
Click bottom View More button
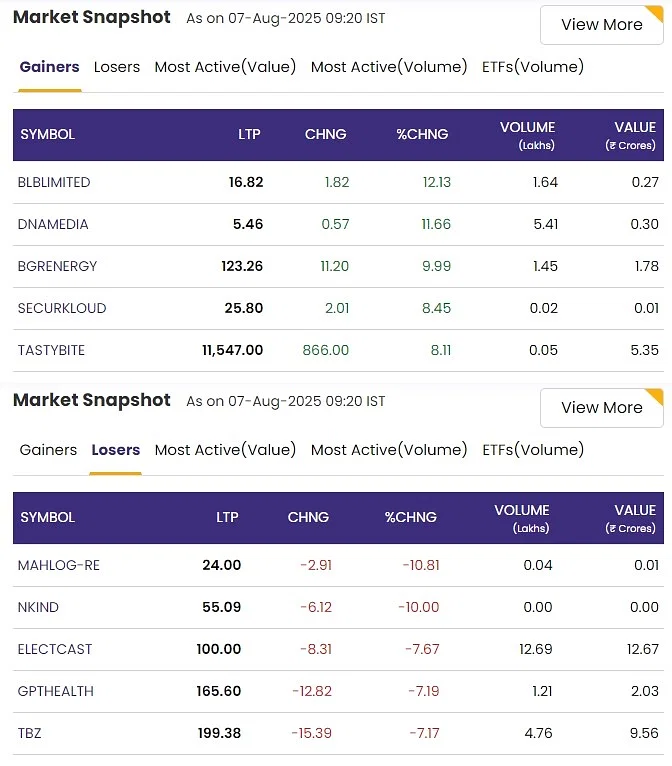601,408
